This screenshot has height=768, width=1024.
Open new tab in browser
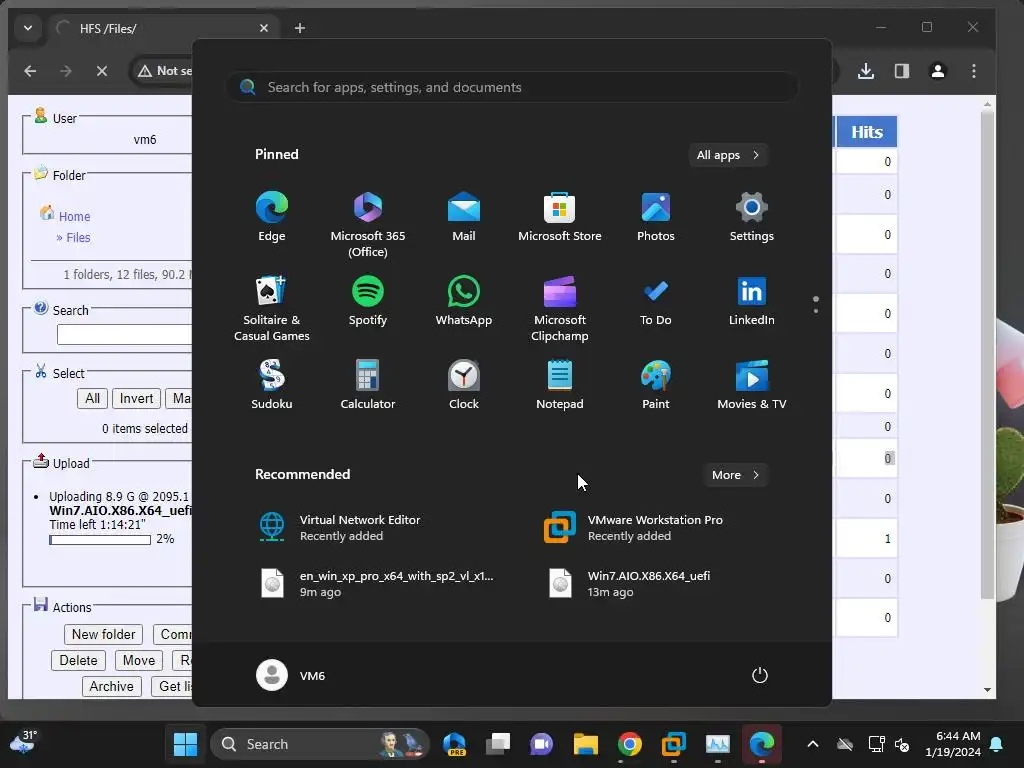click(300, 28)
